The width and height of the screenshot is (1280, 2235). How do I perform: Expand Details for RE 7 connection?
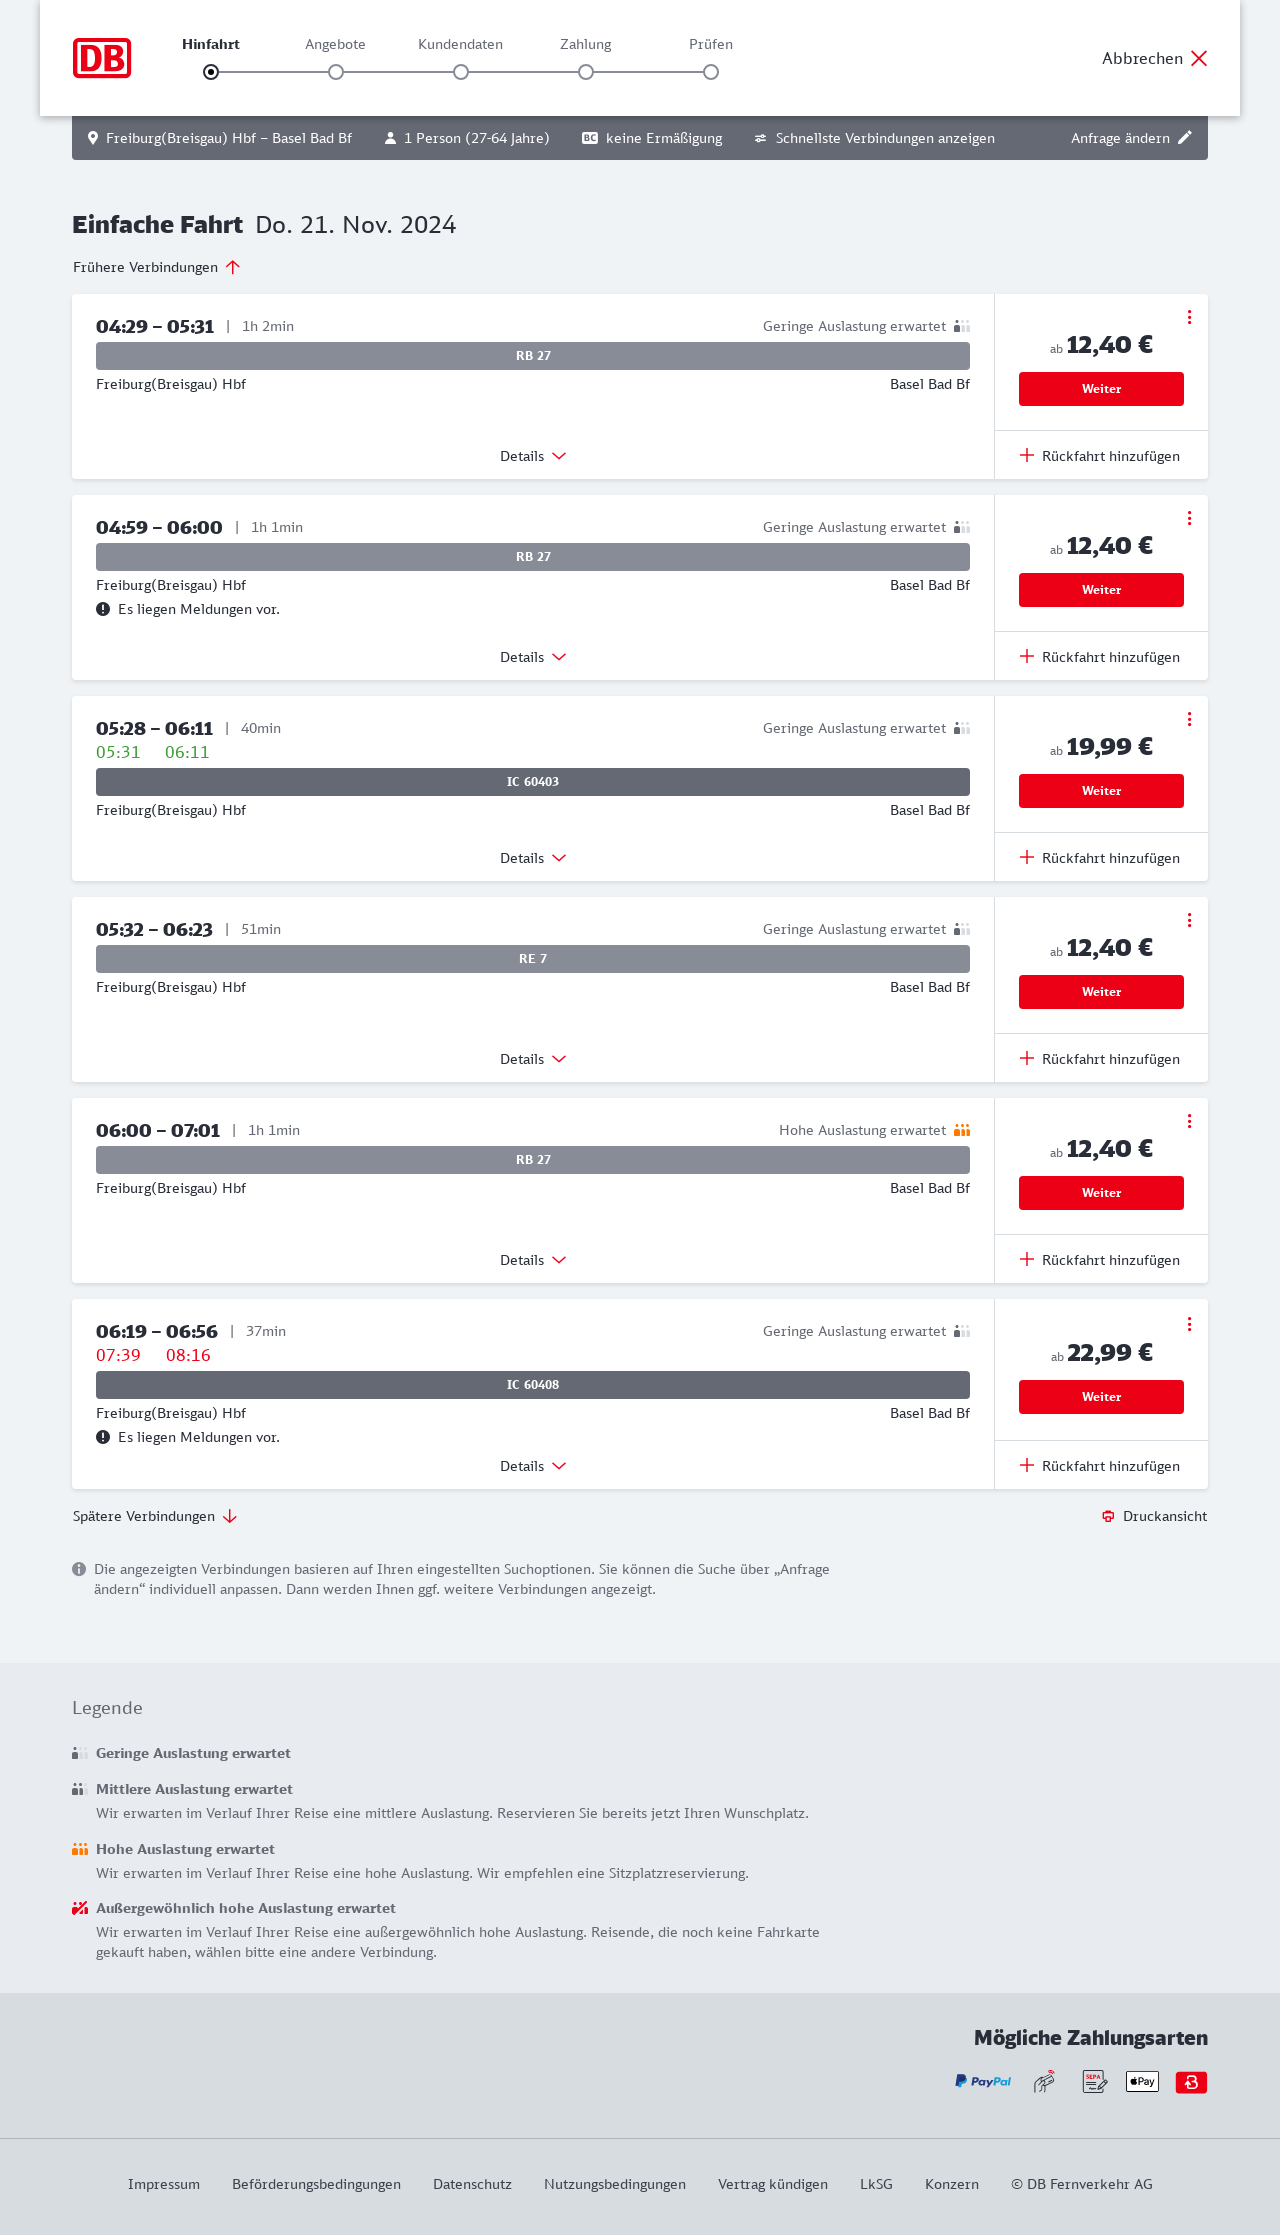coord(533,1059)
